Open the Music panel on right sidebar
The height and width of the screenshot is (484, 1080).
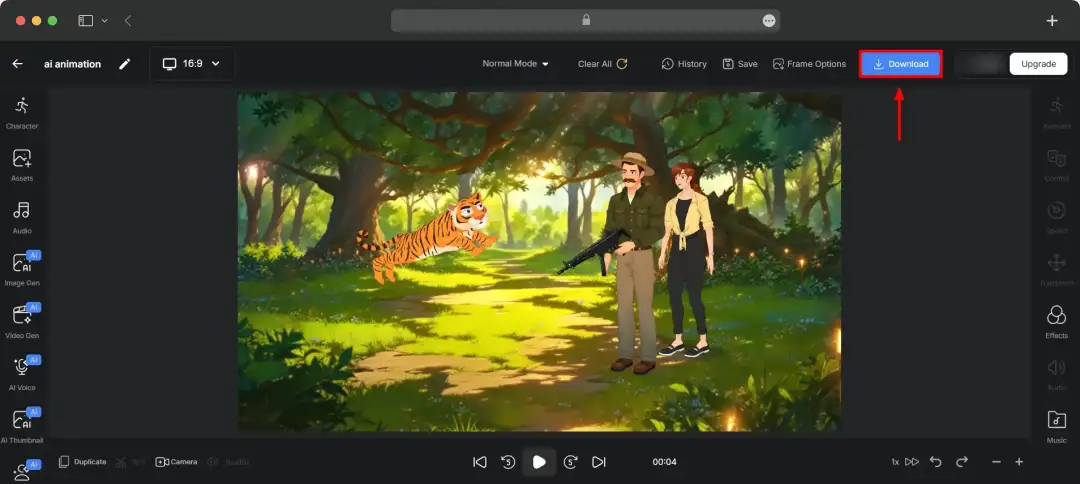(x=1056, y=427)
